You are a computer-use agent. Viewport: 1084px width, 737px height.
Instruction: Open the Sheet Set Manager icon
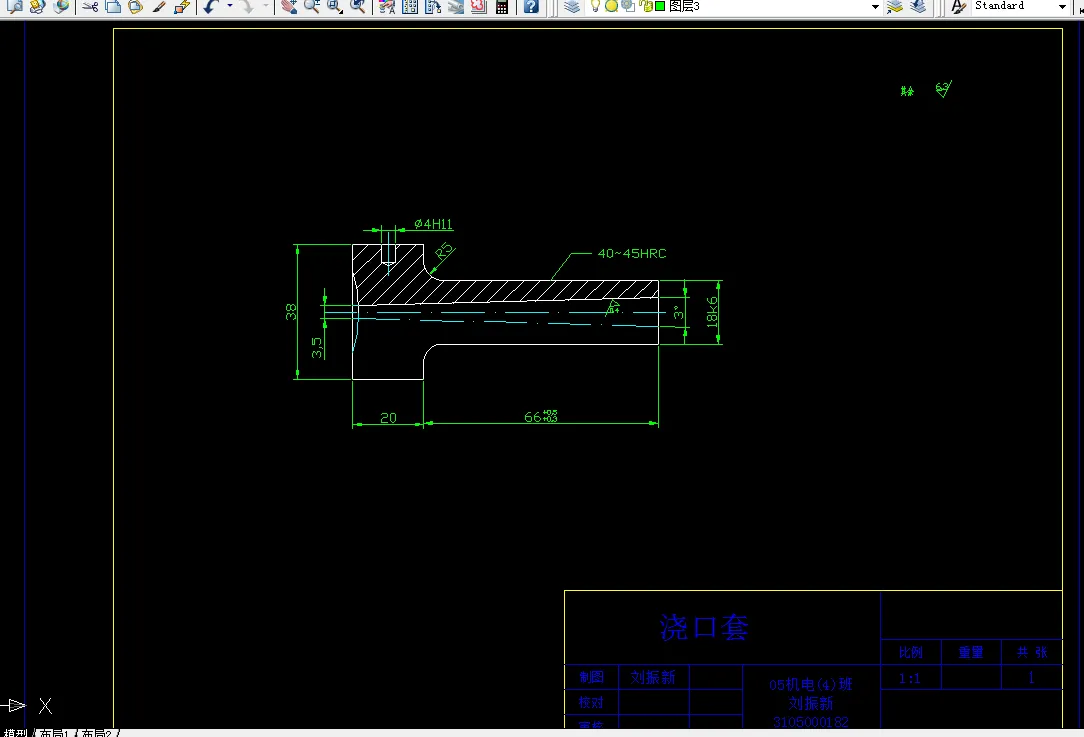[456, 7]
